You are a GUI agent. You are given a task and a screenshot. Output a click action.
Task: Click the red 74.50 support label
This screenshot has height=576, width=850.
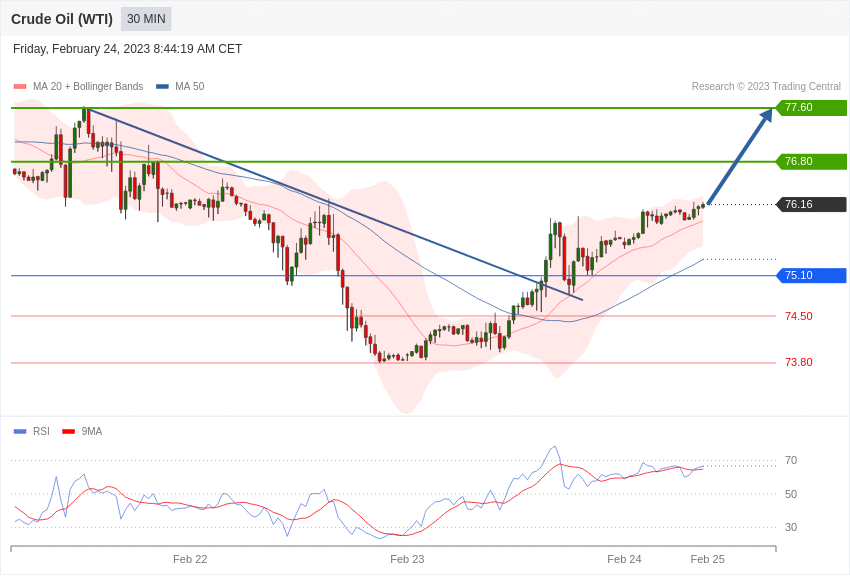[799, 316]
